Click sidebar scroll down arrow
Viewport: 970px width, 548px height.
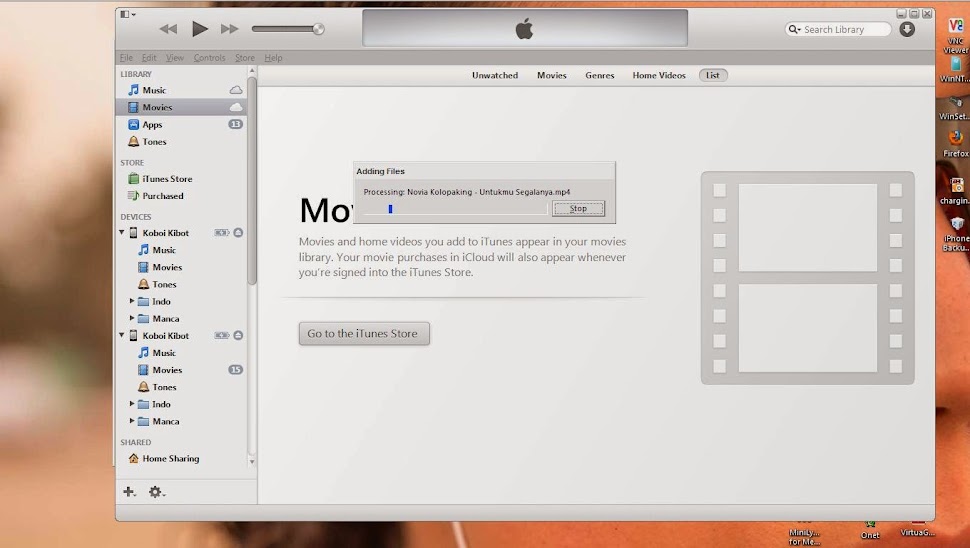[x=252, y=461]
